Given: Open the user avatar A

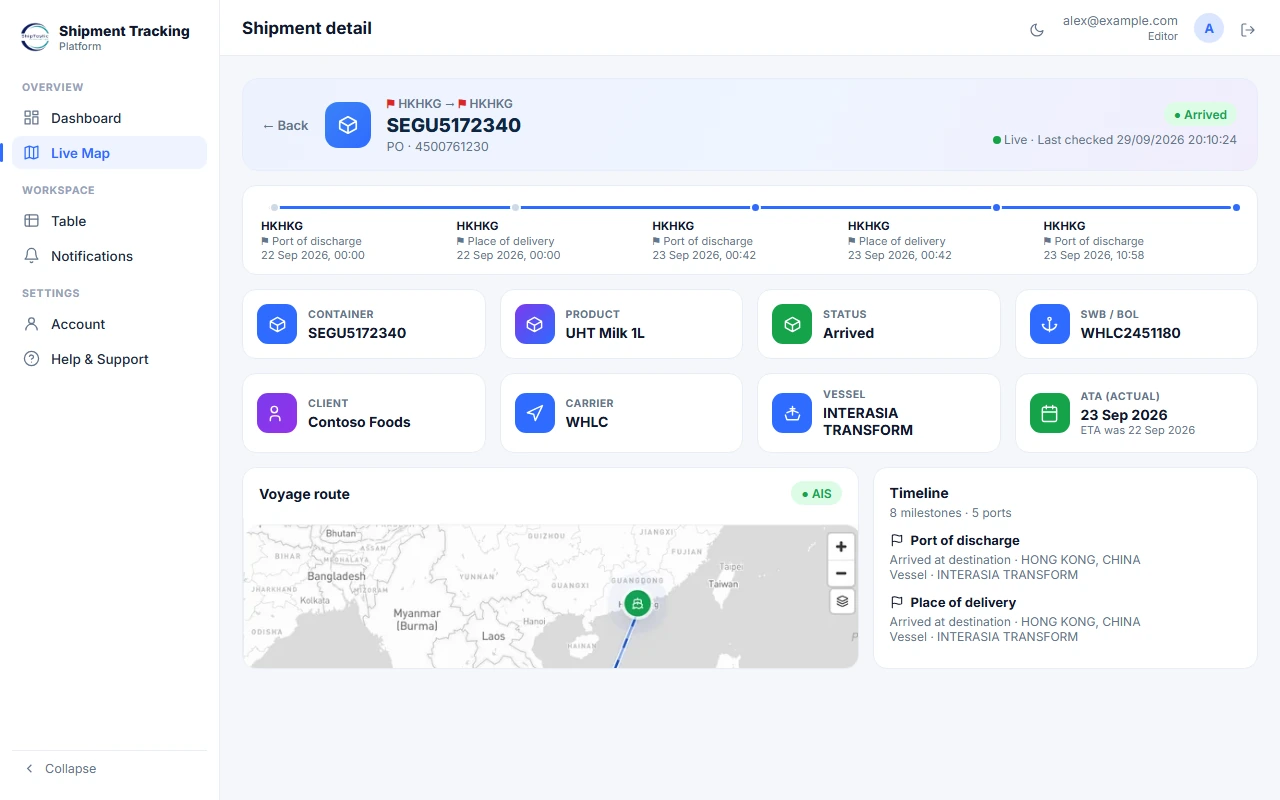Looking at the screenshot, I should (x=1209, y=29).
